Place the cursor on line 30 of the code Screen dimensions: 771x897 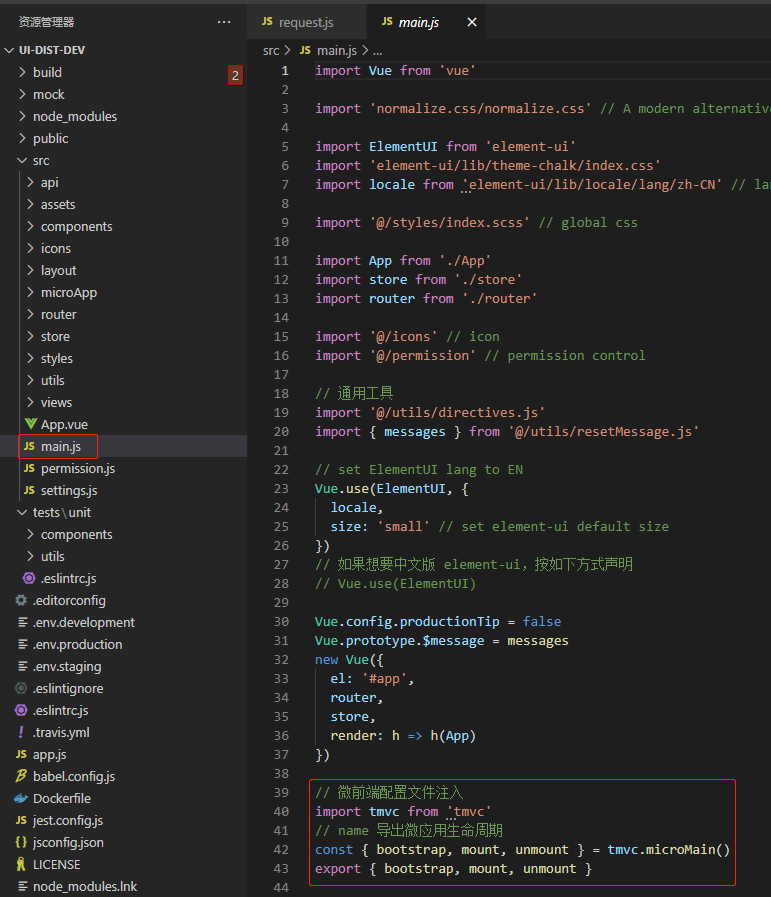pyautogui.click(x=438, y=621)
